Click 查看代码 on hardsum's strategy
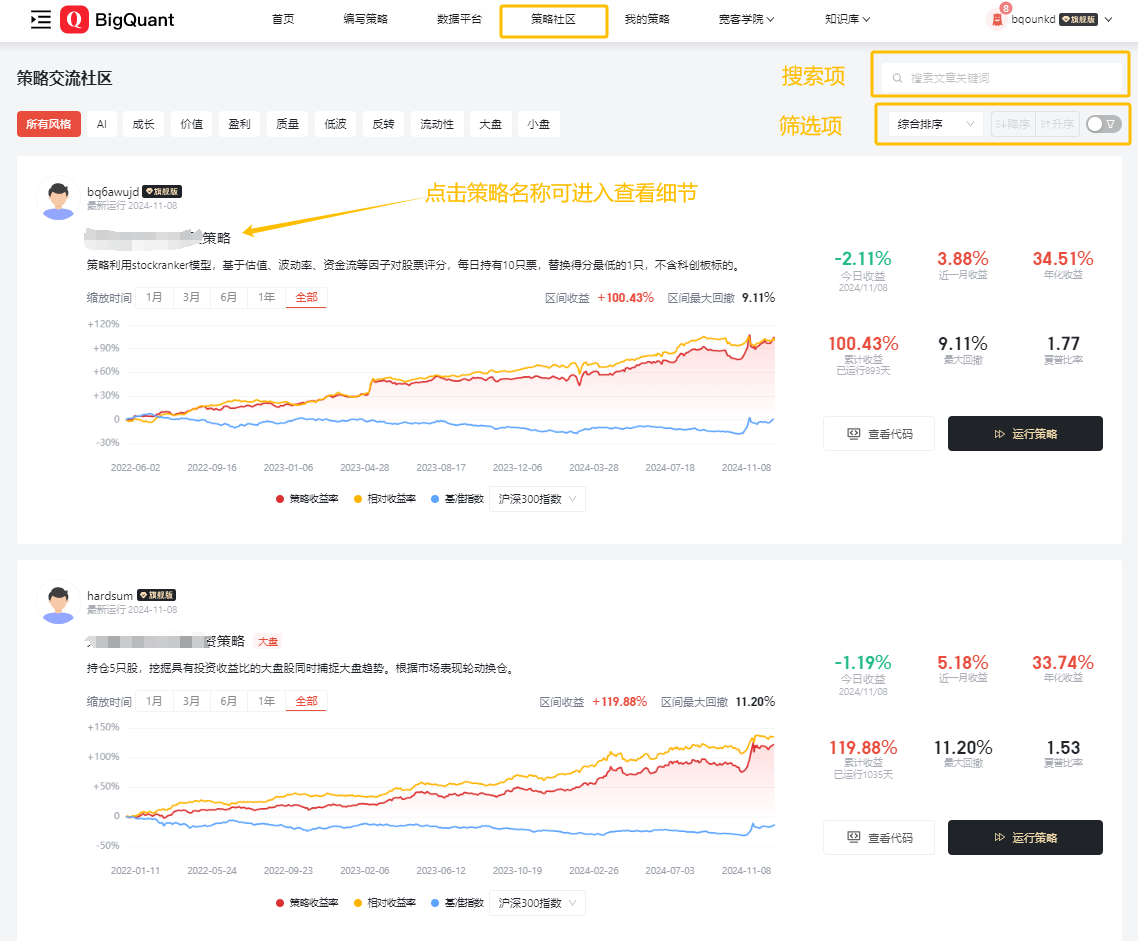The height and width of the screenshot is (941, 1138). tap(879, 838)
